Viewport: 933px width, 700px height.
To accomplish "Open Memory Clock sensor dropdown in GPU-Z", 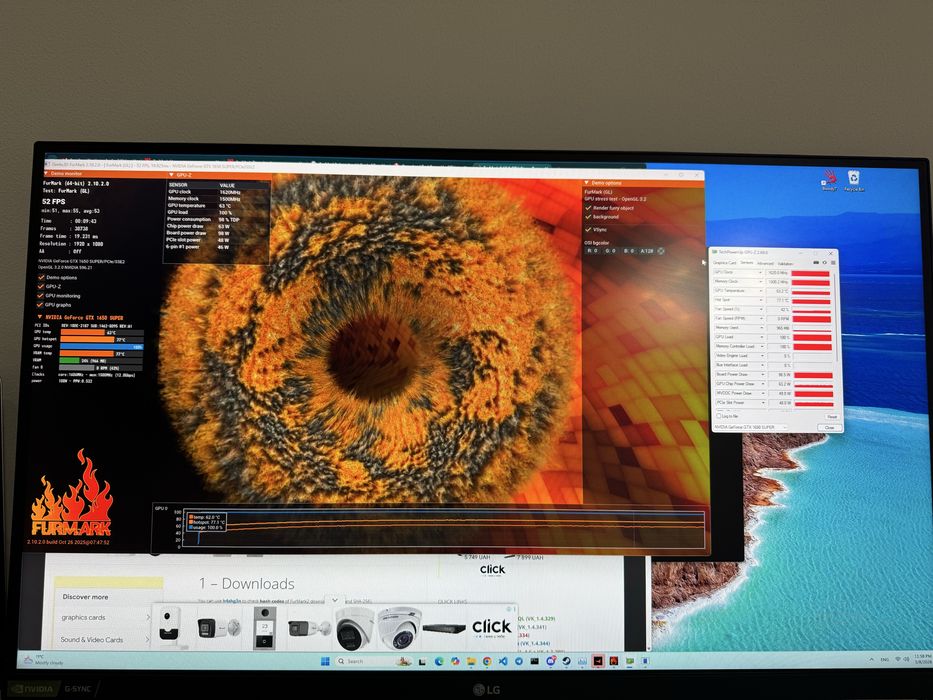I will 760,282.
